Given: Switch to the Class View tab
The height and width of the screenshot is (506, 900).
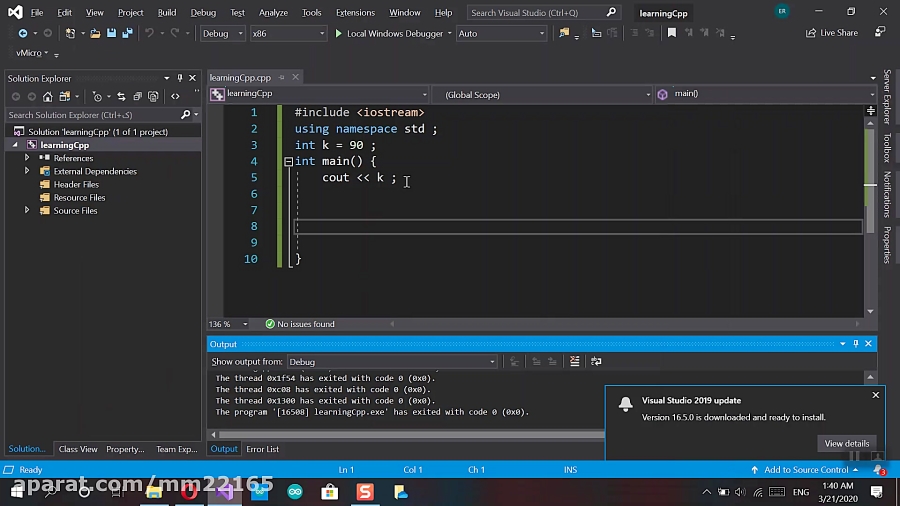Looking at the screenshot, I should 78,449.
